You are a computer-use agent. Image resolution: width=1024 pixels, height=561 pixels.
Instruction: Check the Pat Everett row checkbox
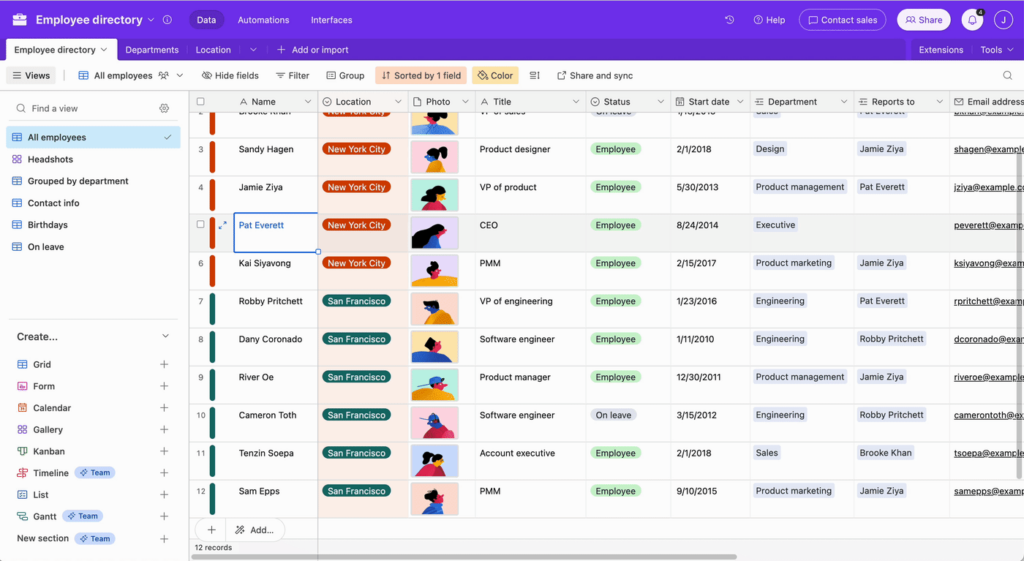click(200, 224)
